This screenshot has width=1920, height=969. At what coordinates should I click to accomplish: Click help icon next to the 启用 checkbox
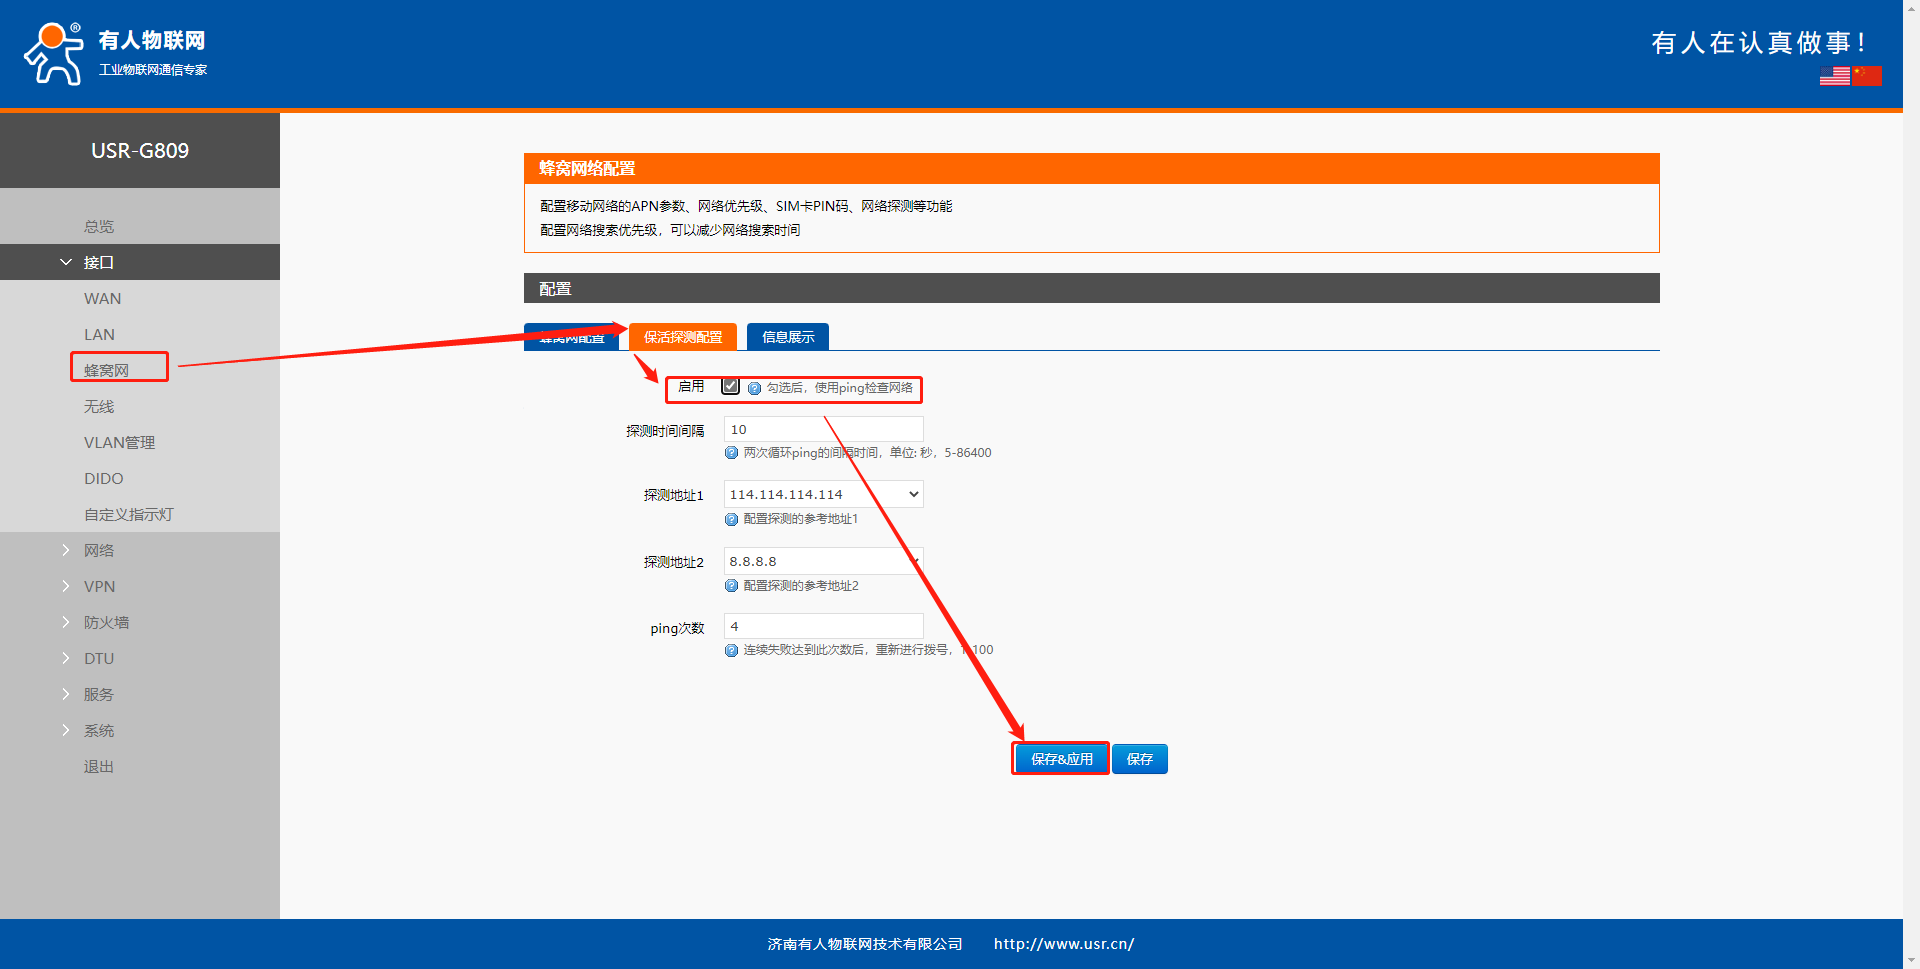tap(754, 388)
